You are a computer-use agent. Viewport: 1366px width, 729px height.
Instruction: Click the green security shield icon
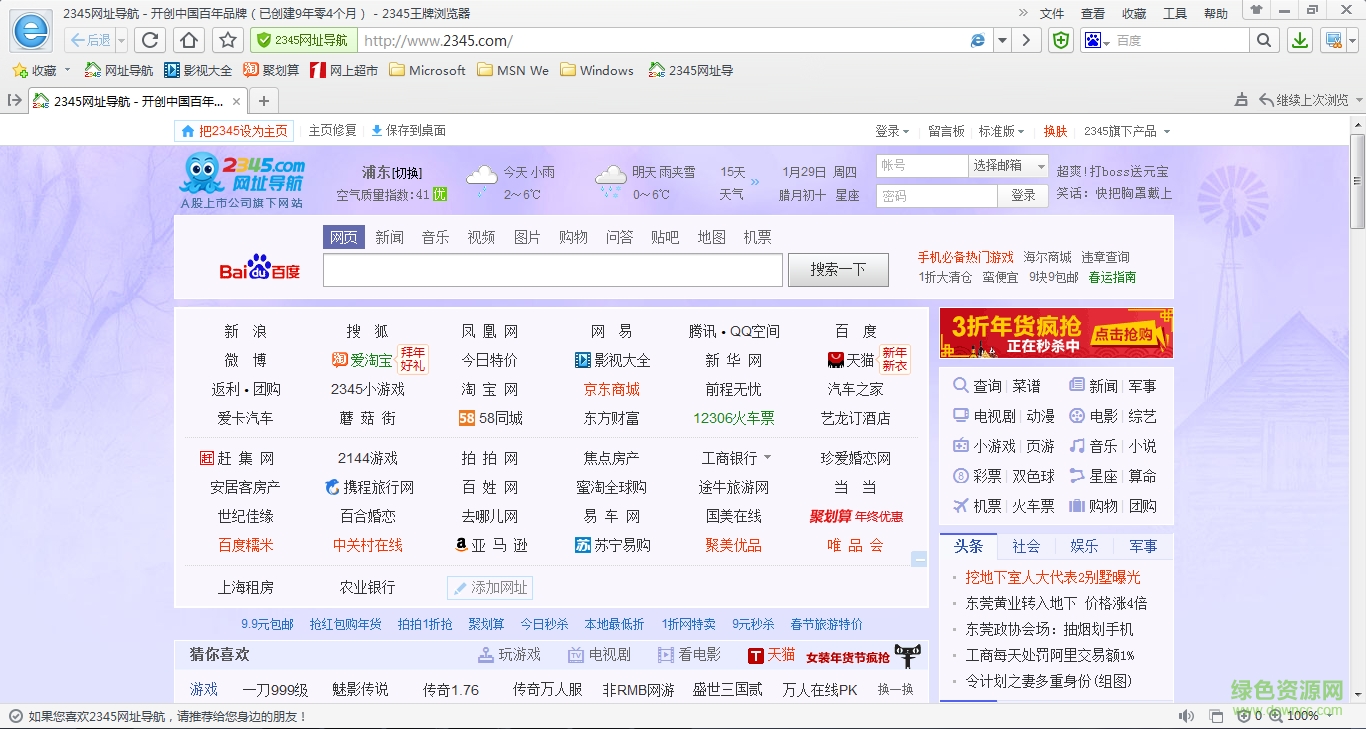click(1060, 40)
